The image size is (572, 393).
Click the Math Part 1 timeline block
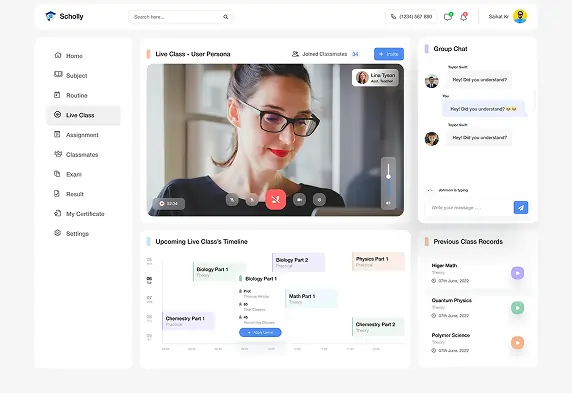pos(311,298)
